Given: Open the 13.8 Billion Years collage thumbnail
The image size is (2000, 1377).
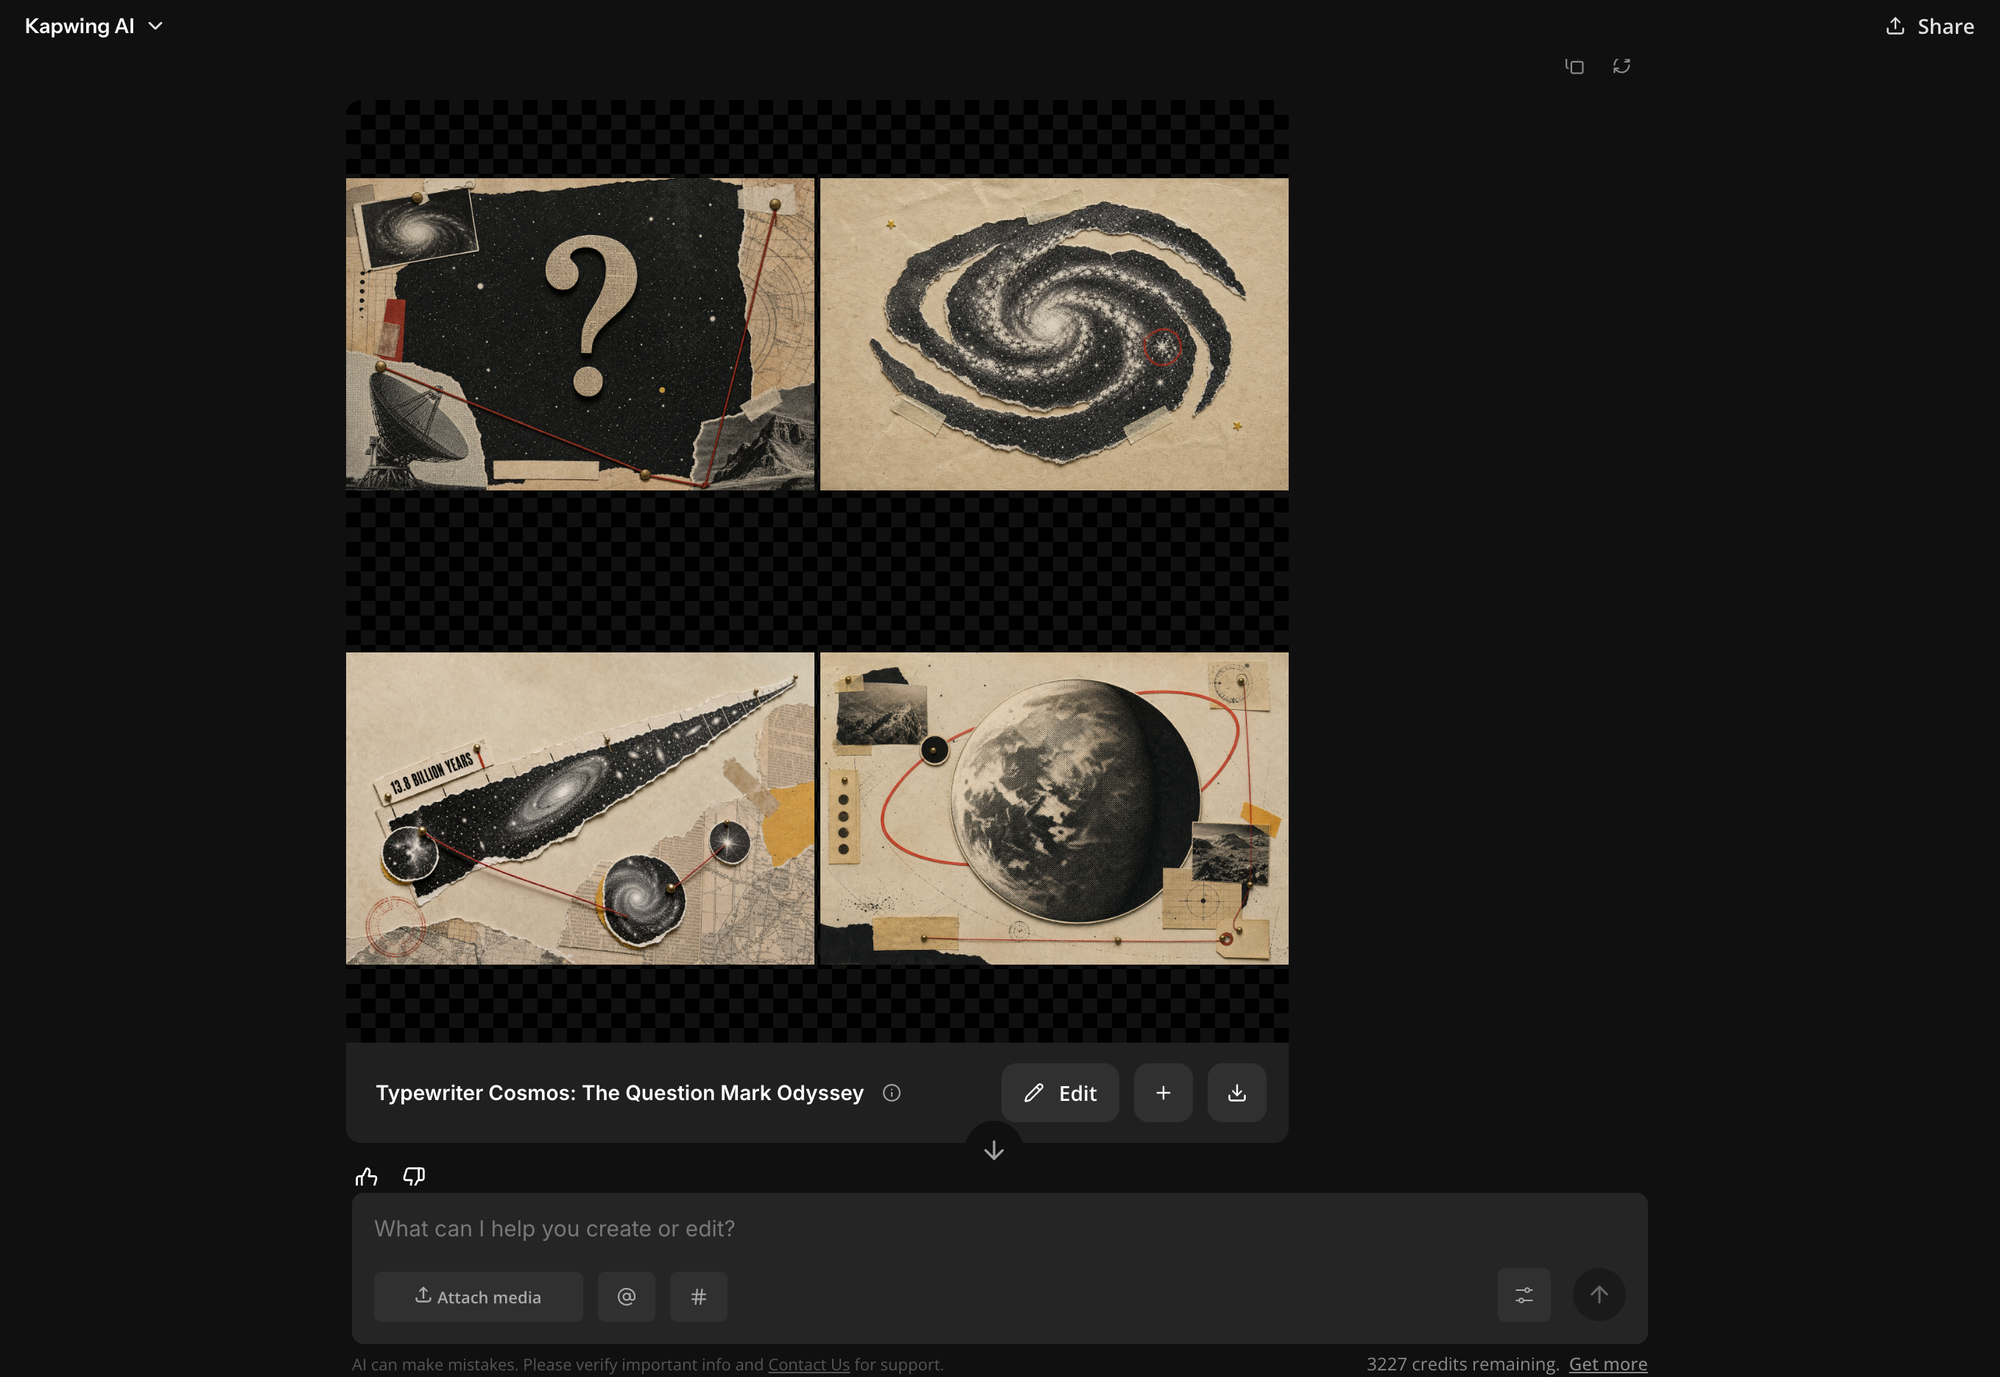Looking at the screenshot, I should point(580,808).
